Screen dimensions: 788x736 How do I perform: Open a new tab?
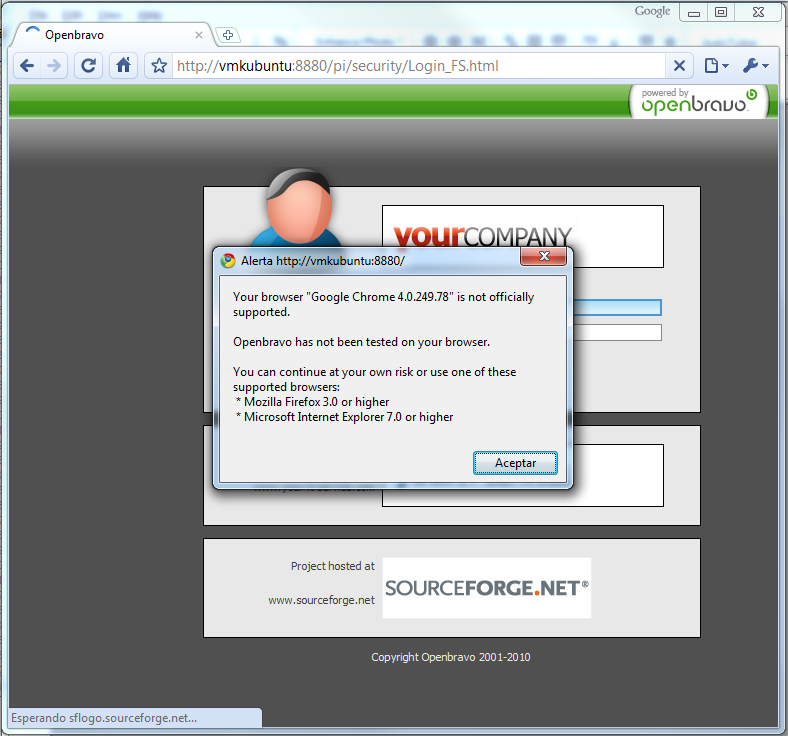click(x=228, y=35)
